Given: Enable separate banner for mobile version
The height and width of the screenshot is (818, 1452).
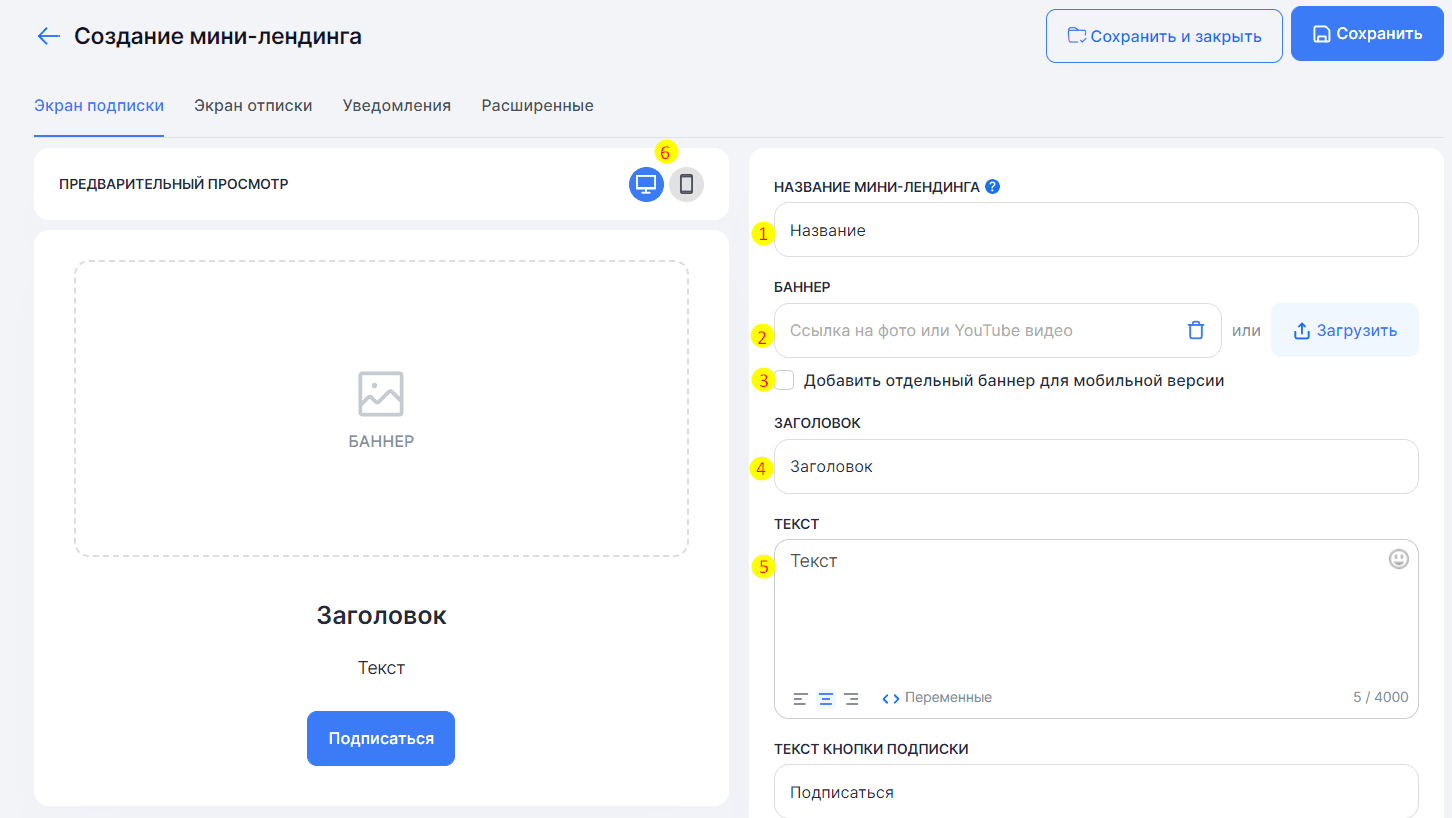Looking at the screenshot, I should [x=785, y=380].
